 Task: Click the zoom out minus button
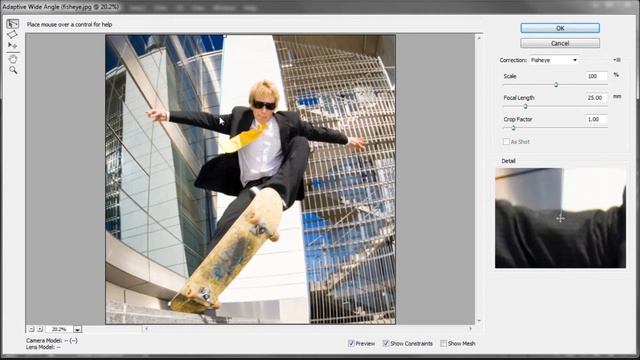click(x=31, y=329)
